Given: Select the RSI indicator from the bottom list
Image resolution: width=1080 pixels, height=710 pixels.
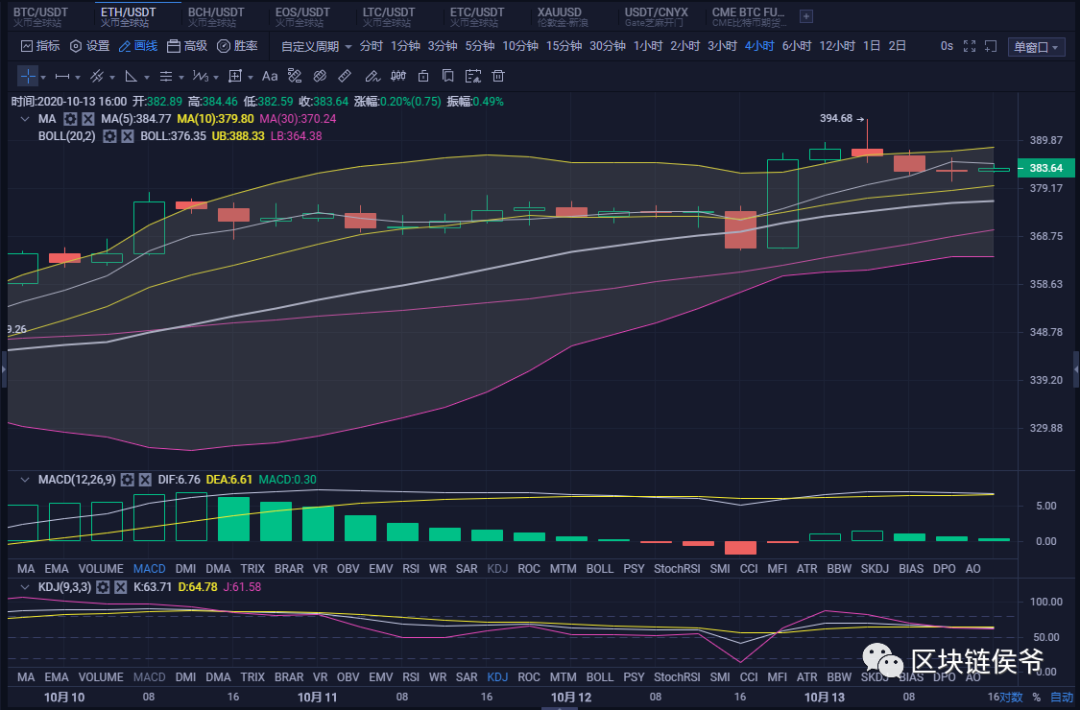Looking at the screenshot, I should tap(411, 568).
